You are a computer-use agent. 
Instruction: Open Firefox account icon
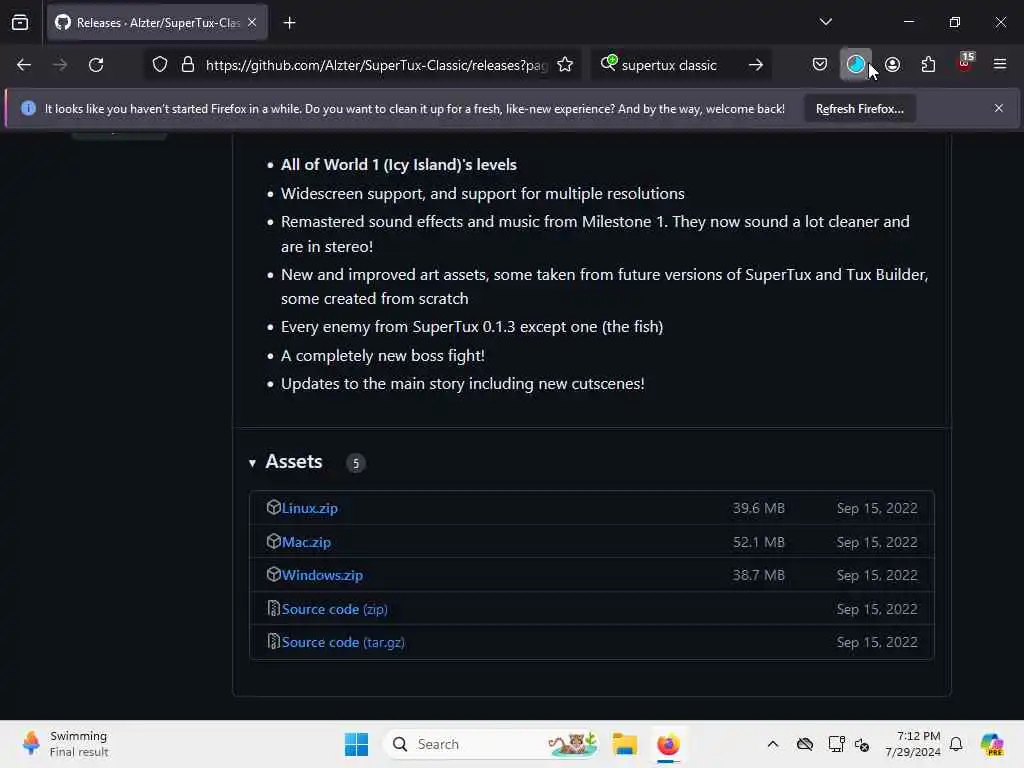pyautogui.click(x=893, y=64)
